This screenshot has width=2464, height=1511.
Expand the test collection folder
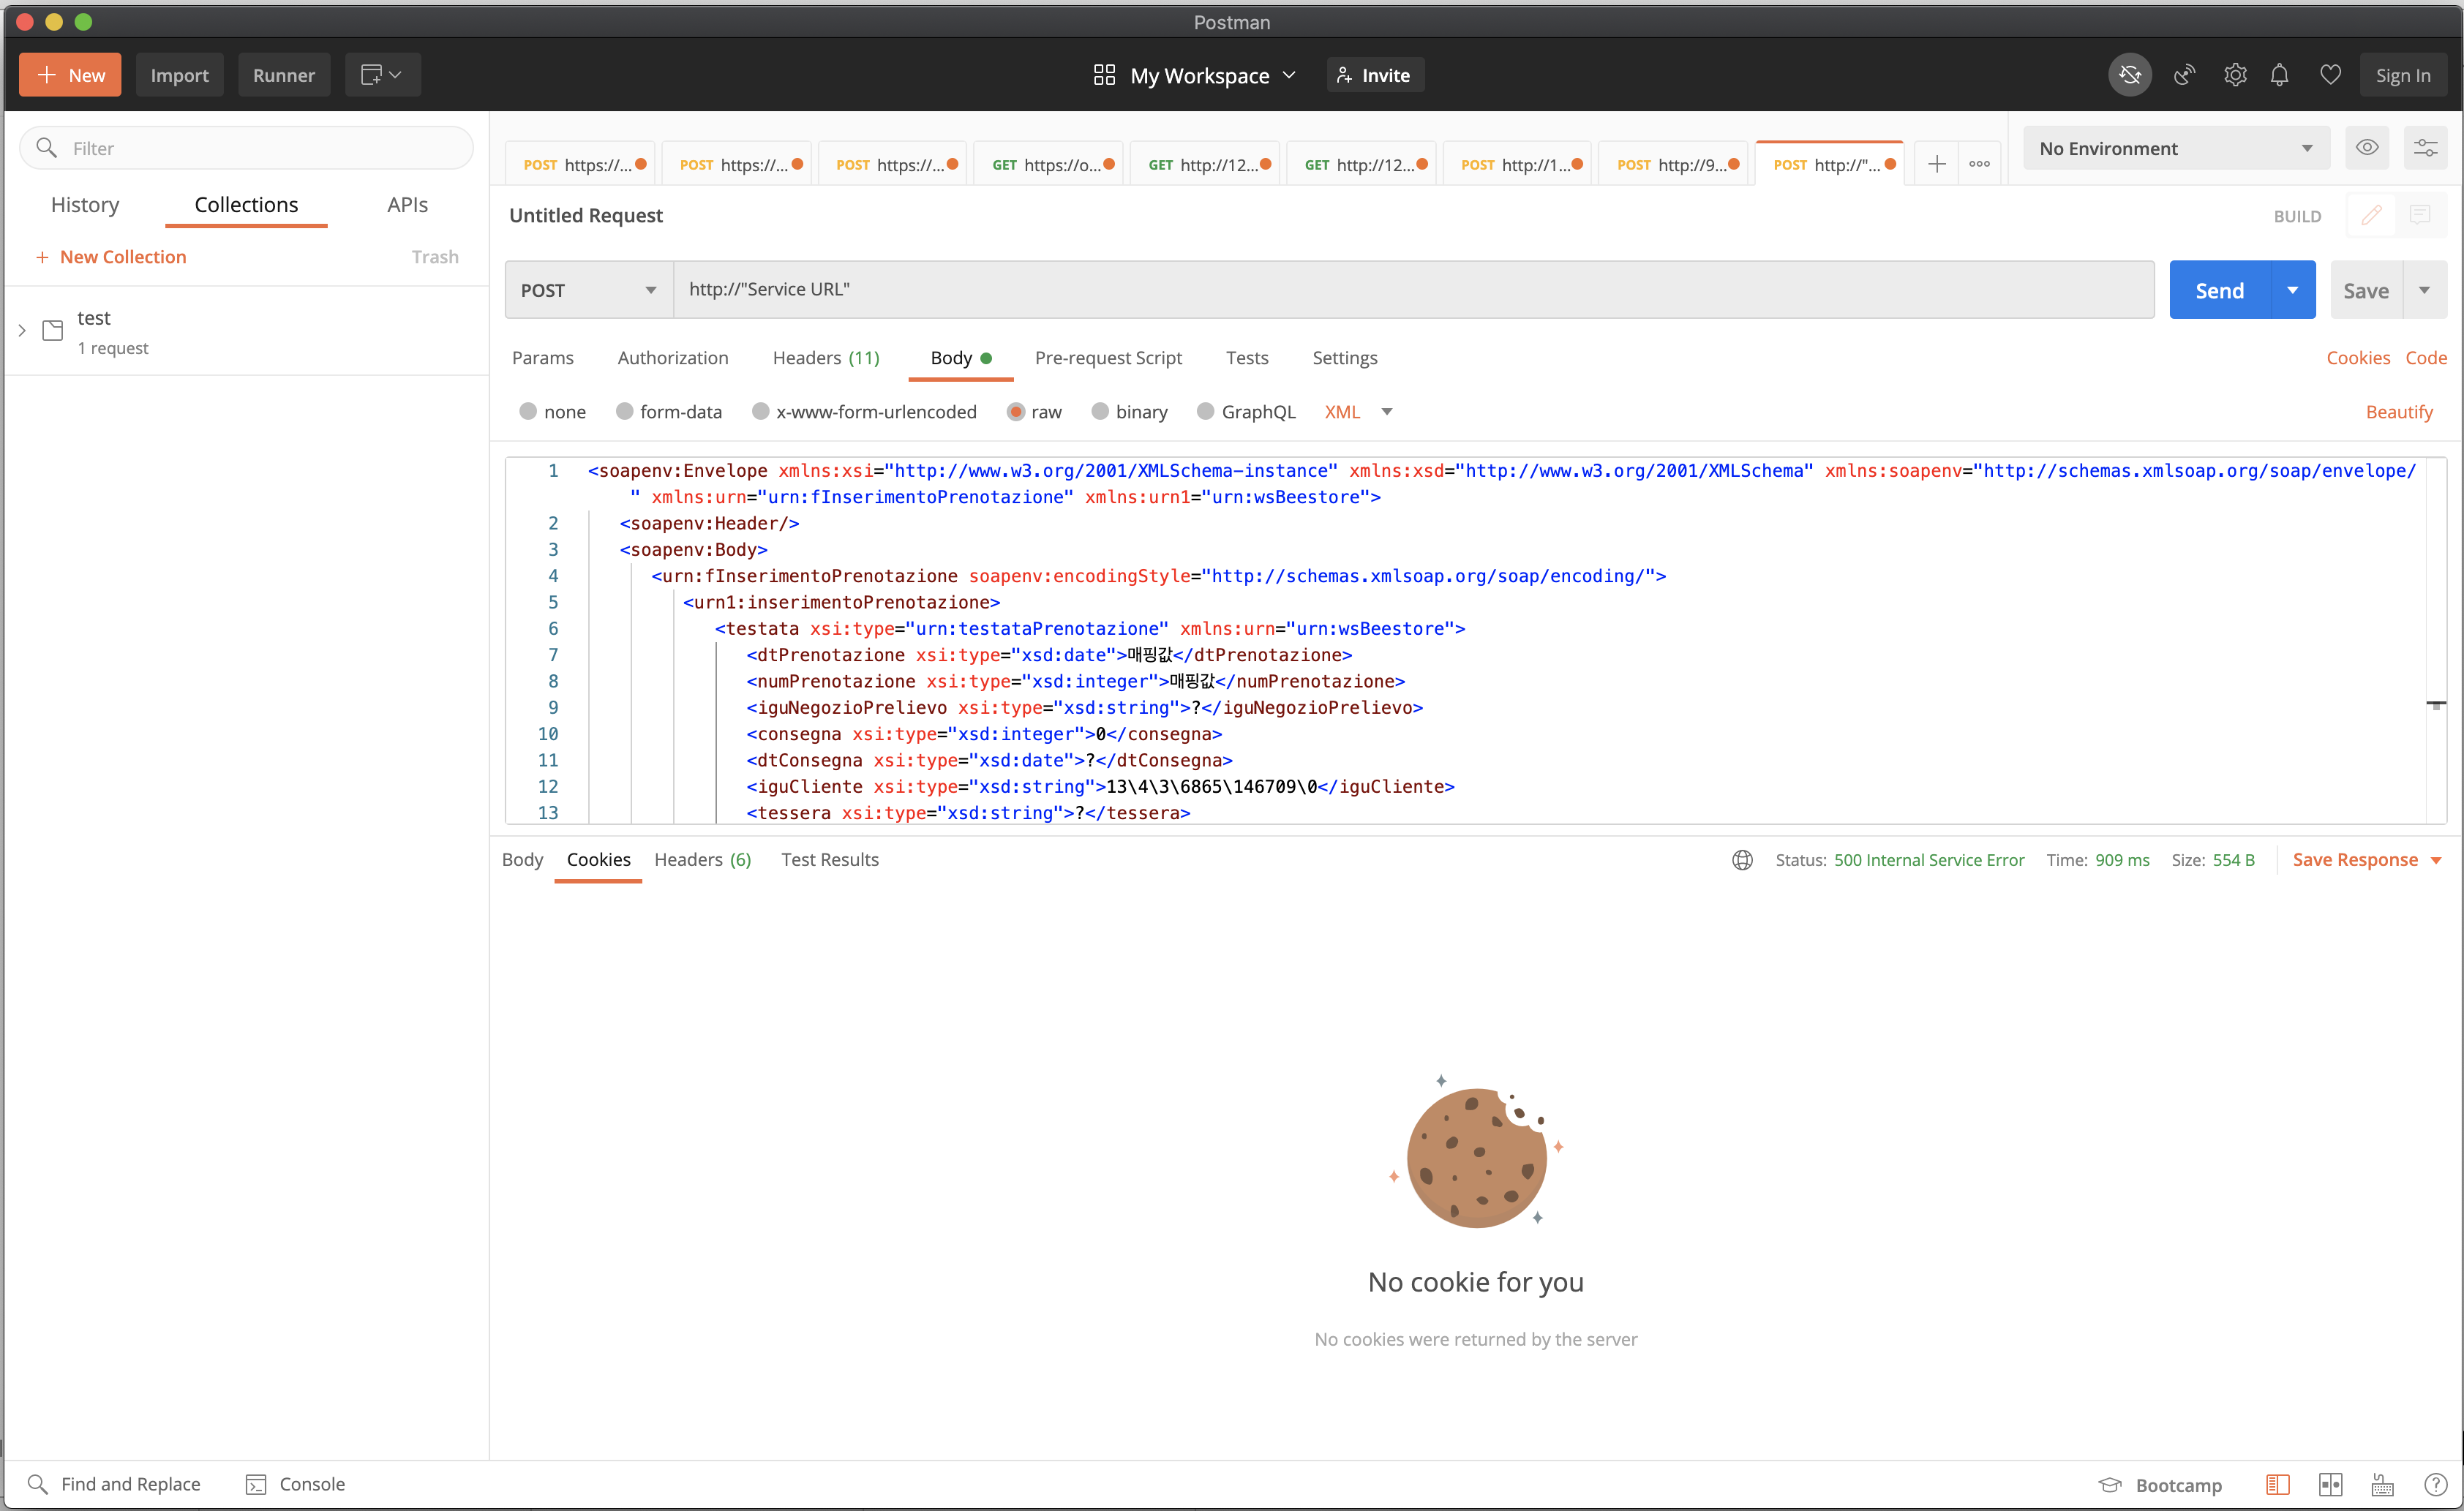[x=22, y=330]
